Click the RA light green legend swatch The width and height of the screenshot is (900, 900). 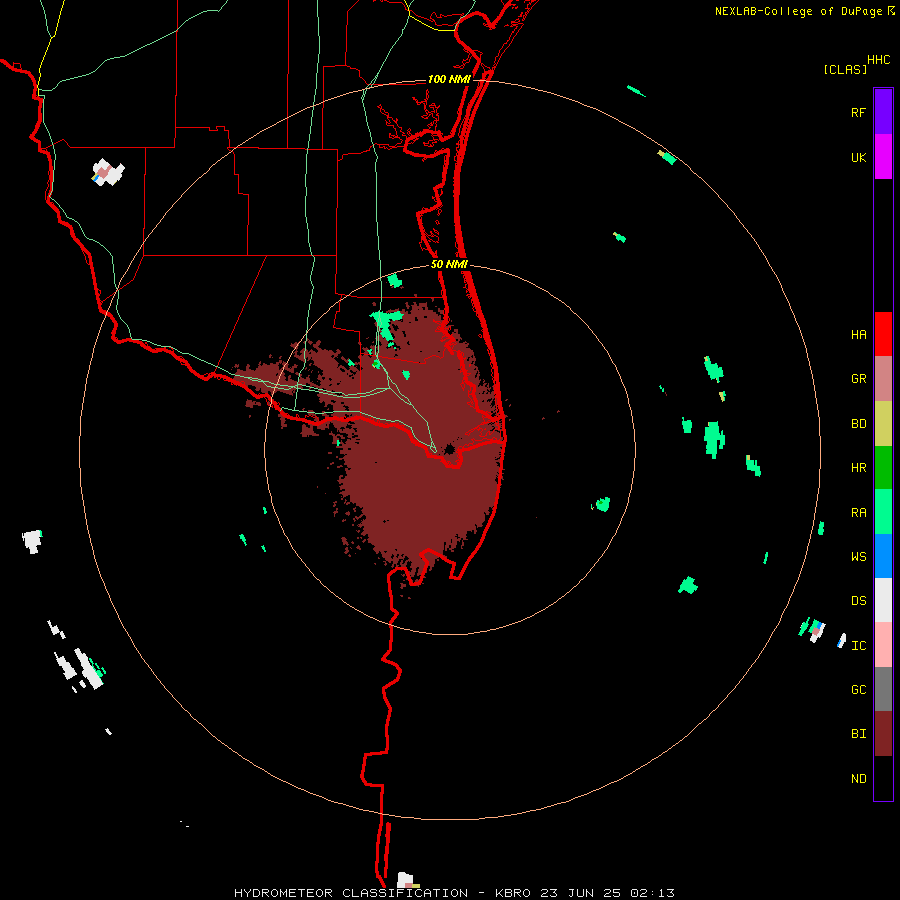coord(883,512)
